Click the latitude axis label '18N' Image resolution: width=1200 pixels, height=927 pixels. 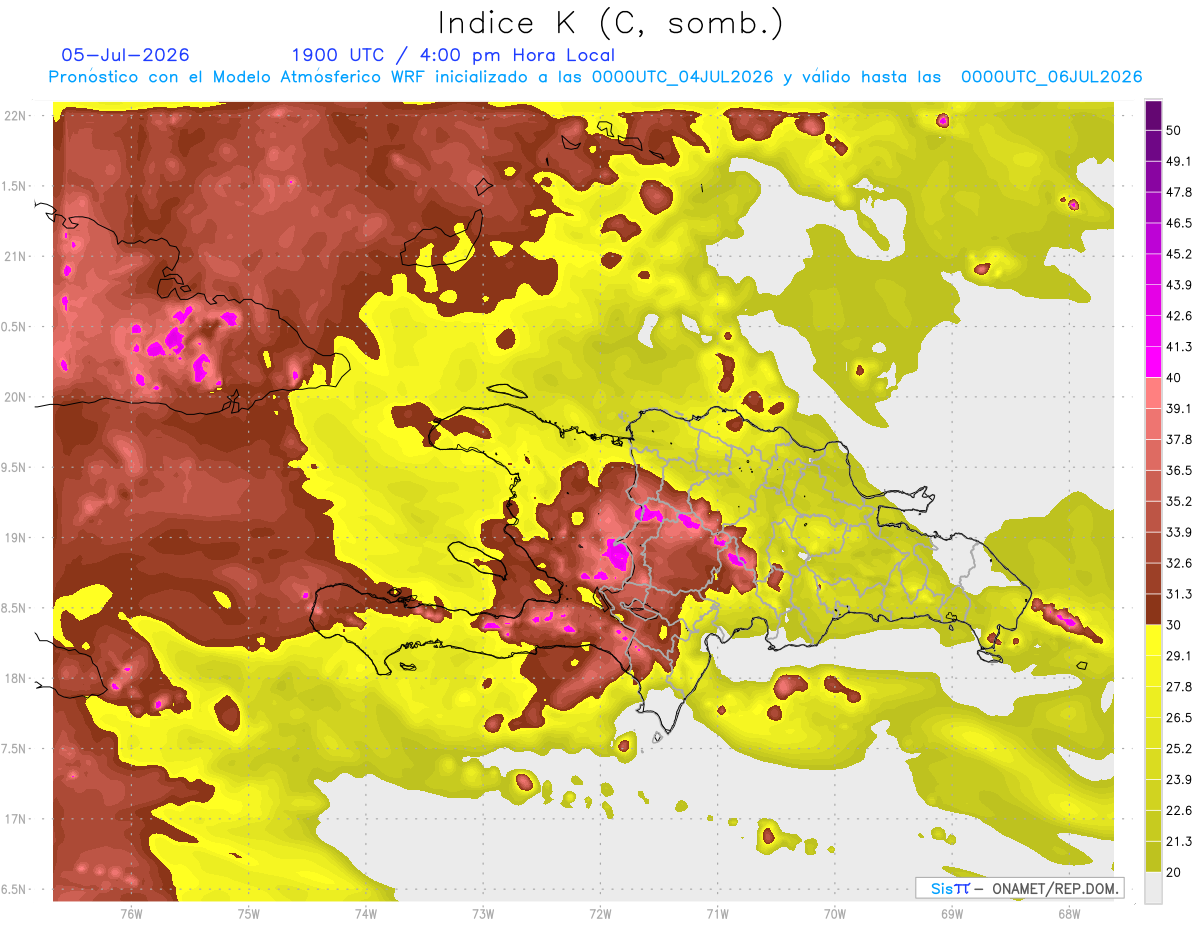pyautogui.click(x=16, y=678)
